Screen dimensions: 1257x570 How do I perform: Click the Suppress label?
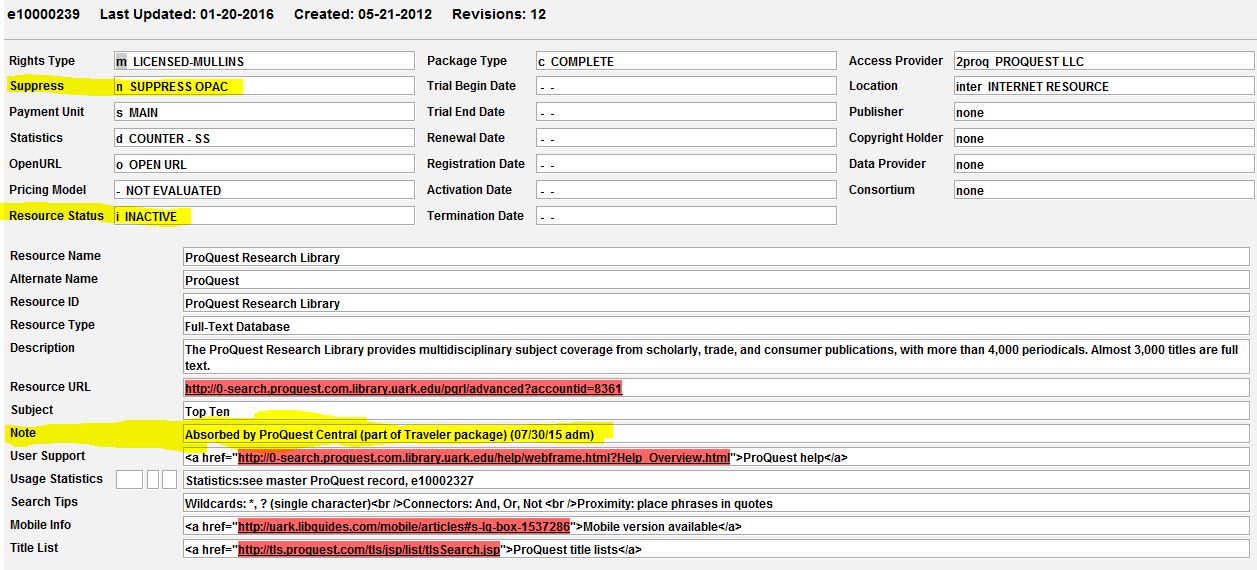[36, 86]
